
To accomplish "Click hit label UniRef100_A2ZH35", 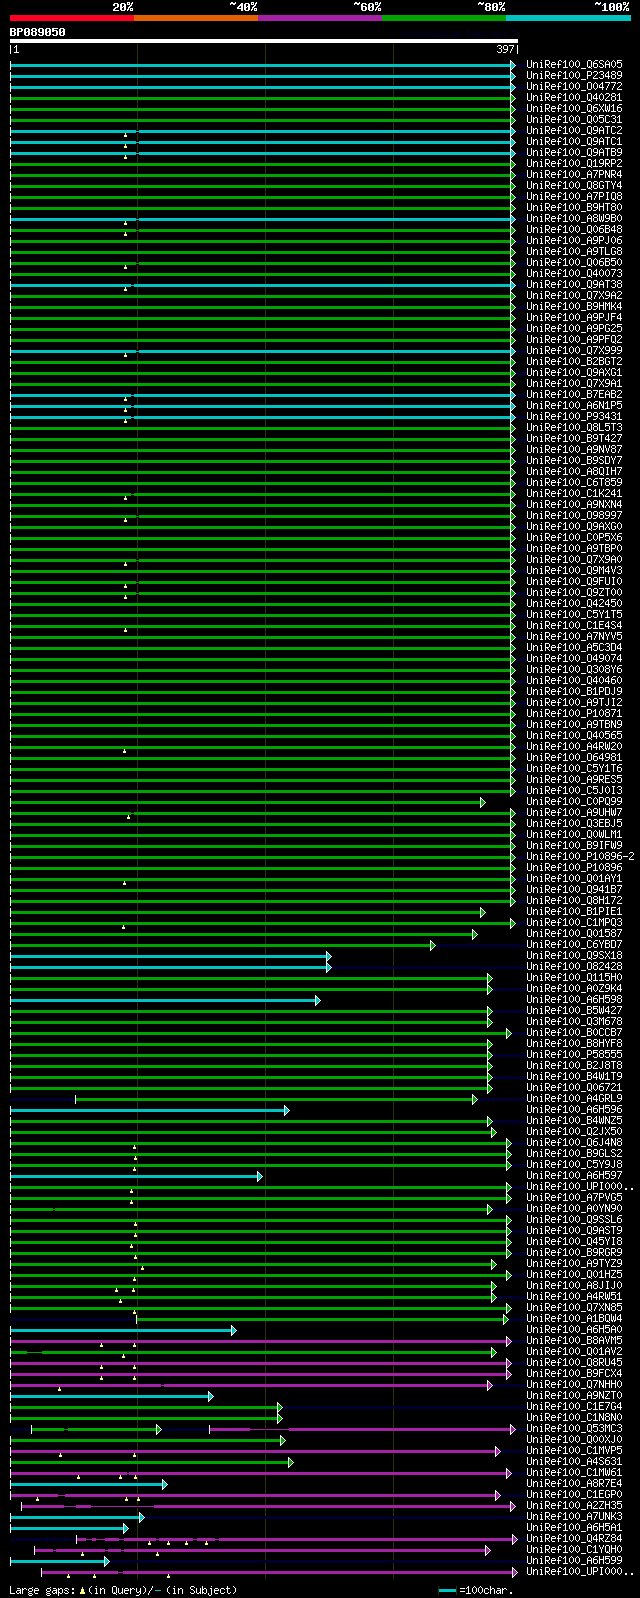I will point(574,1505).
